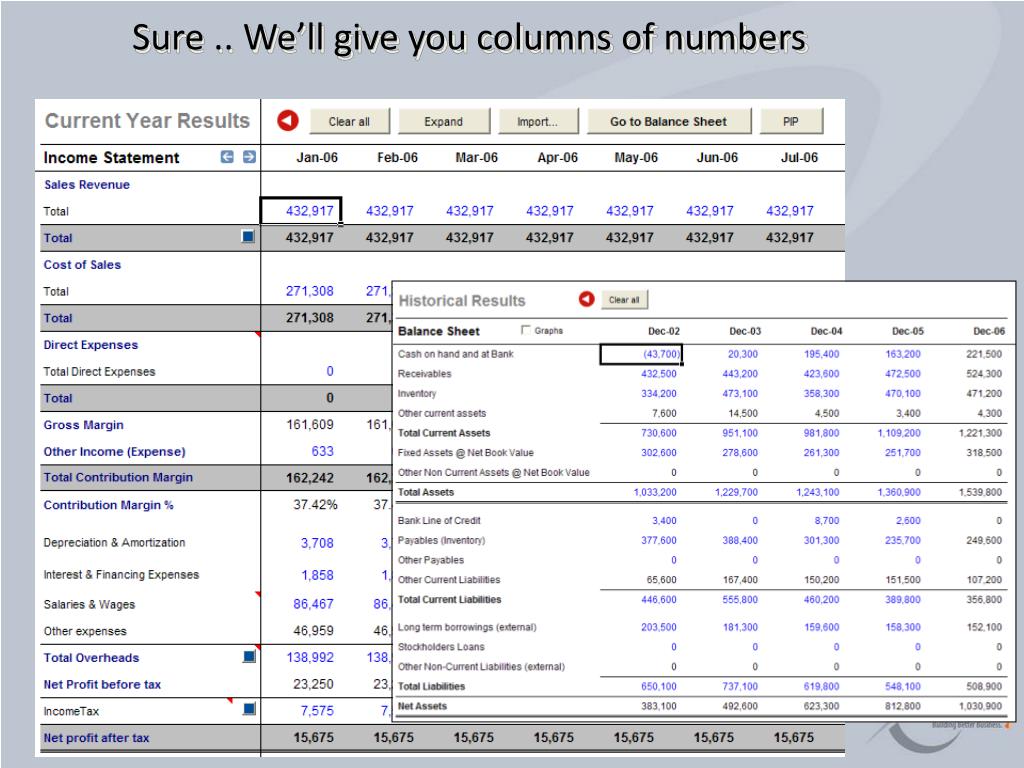Click the Clear all button in Current Year Results
This screenshot has height=768, width=1024.
349,121
